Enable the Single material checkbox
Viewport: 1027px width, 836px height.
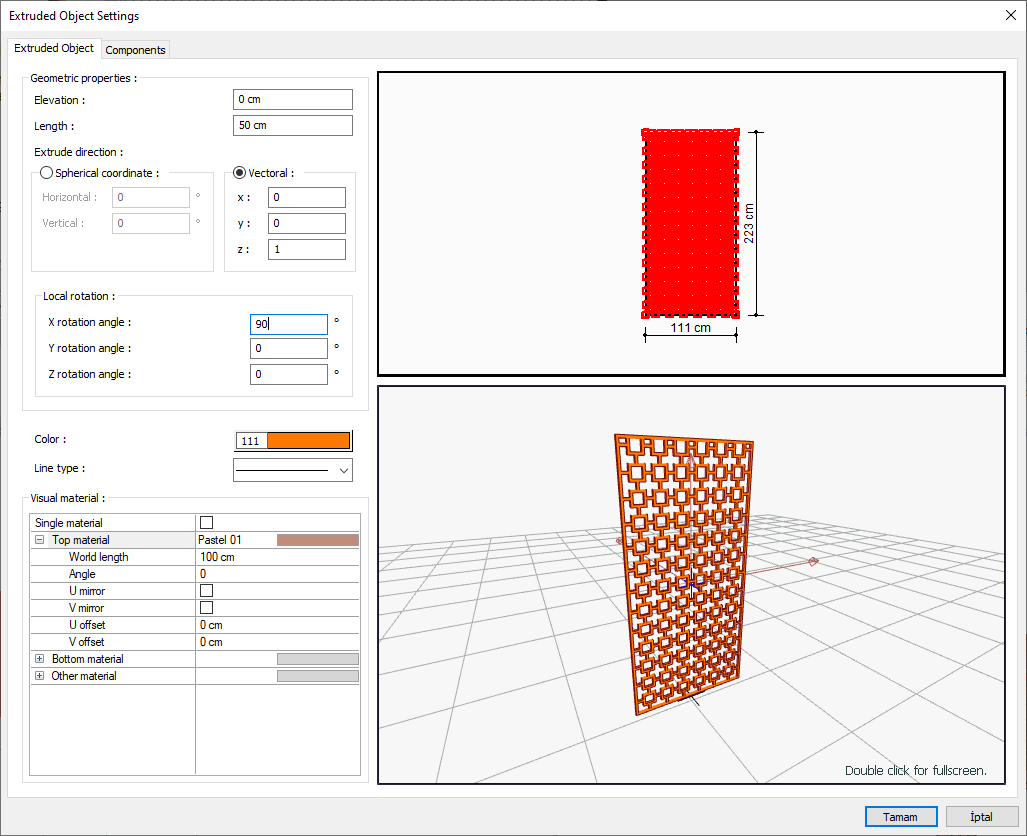207,523
